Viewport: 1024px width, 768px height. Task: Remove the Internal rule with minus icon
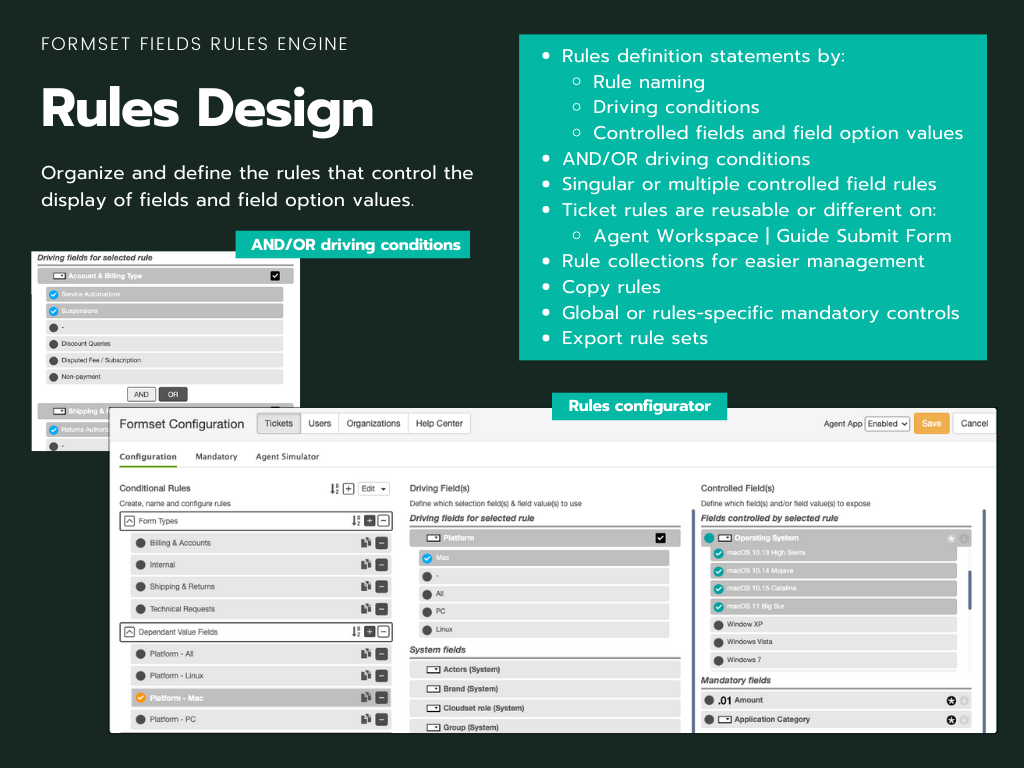[381, 565]
